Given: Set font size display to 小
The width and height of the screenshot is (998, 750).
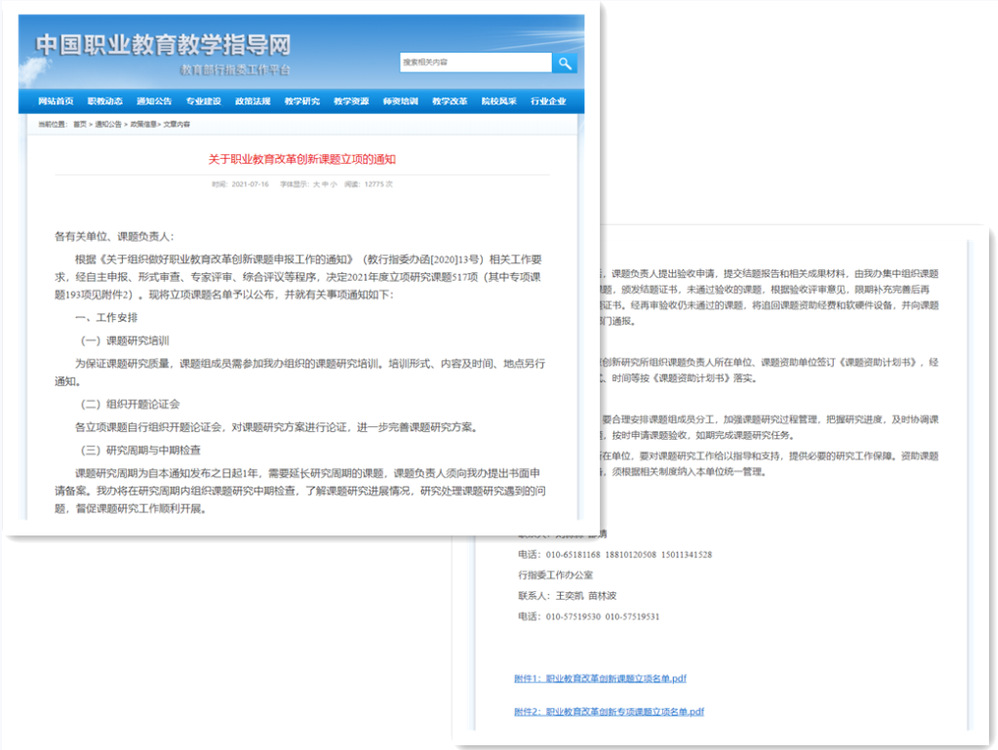Looking at the screenshot, I should pyautogui.click(x=334, y=185).
